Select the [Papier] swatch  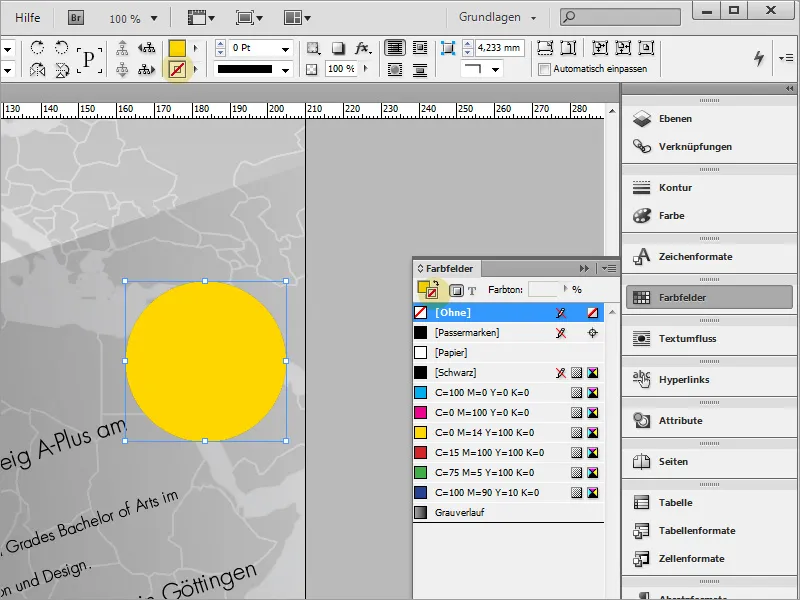(x=508, y=353)
